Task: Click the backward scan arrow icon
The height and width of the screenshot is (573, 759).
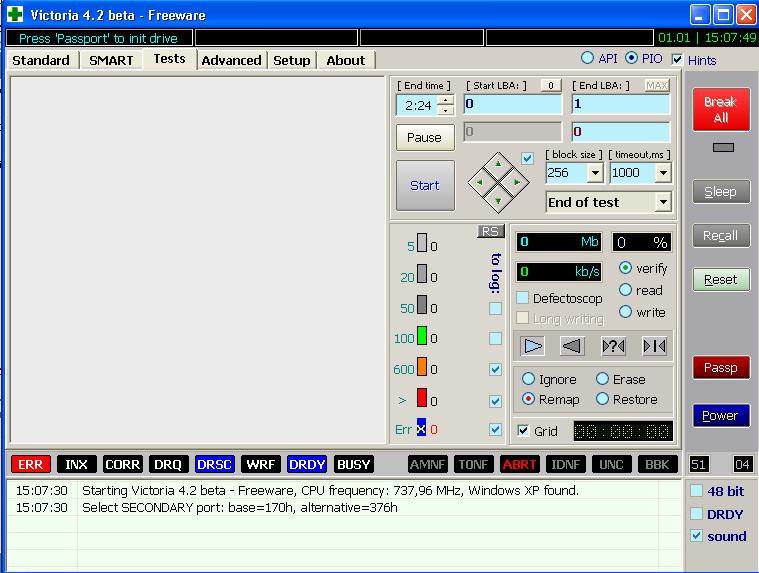Action: tap(572, 346)
